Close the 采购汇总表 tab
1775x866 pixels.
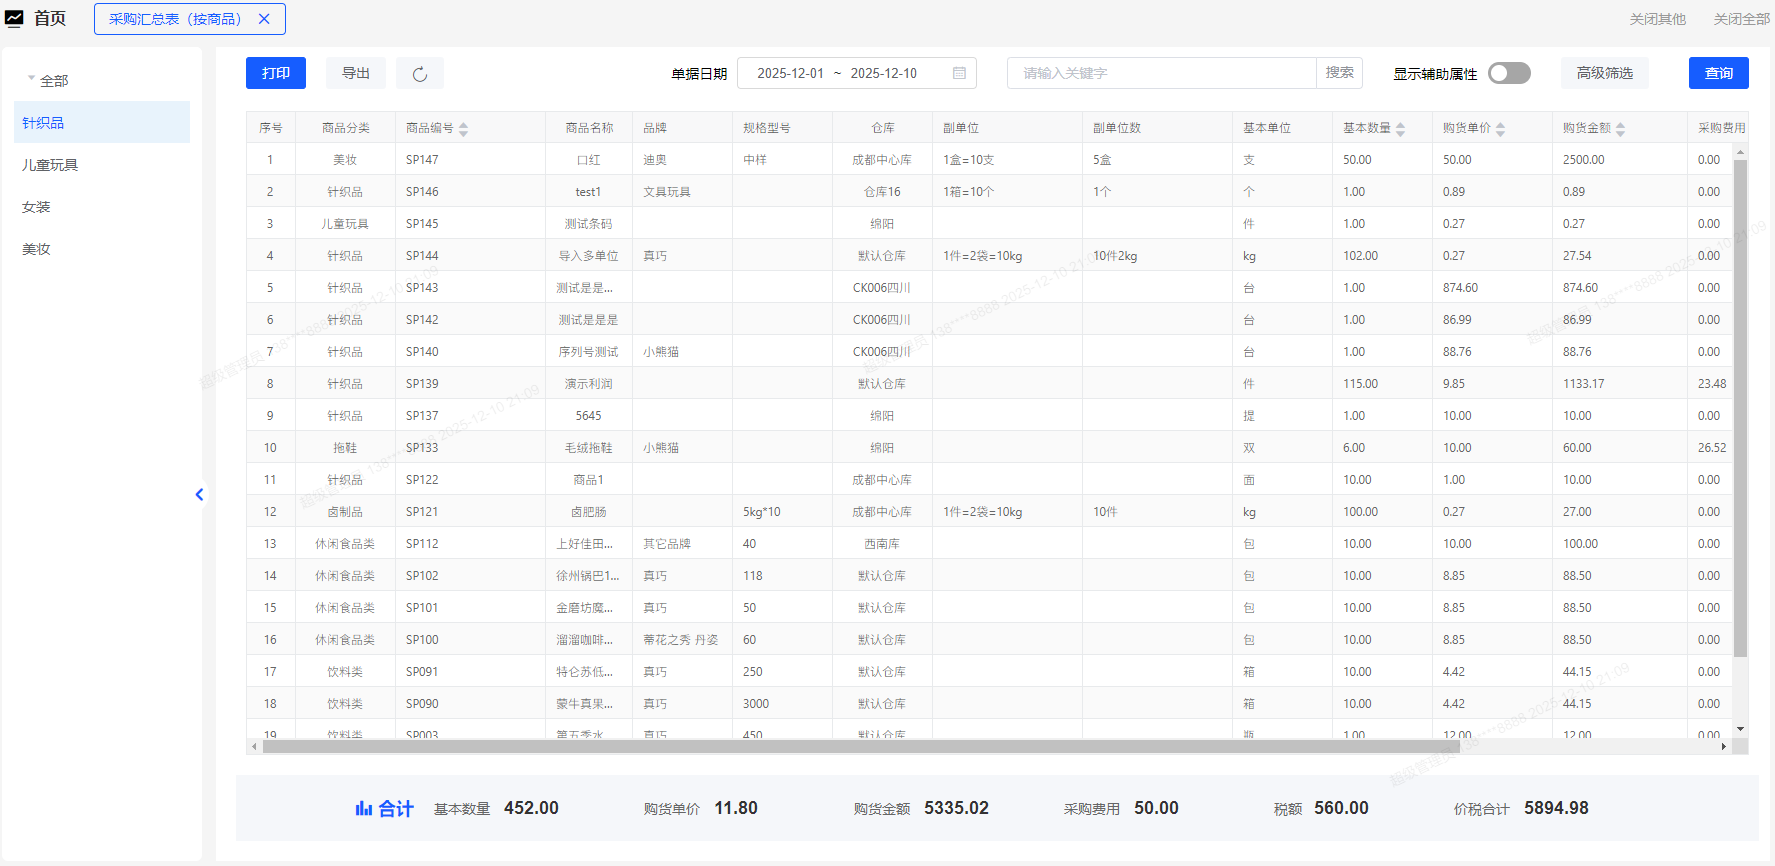pyautogui.click(x=264, y=19)
